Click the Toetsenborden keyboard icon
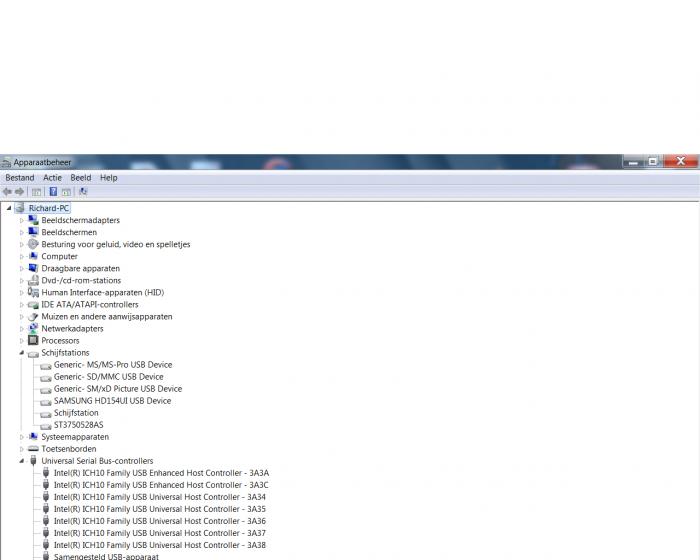The width and height of the screenshot is (700, 560). pos(33,448)
